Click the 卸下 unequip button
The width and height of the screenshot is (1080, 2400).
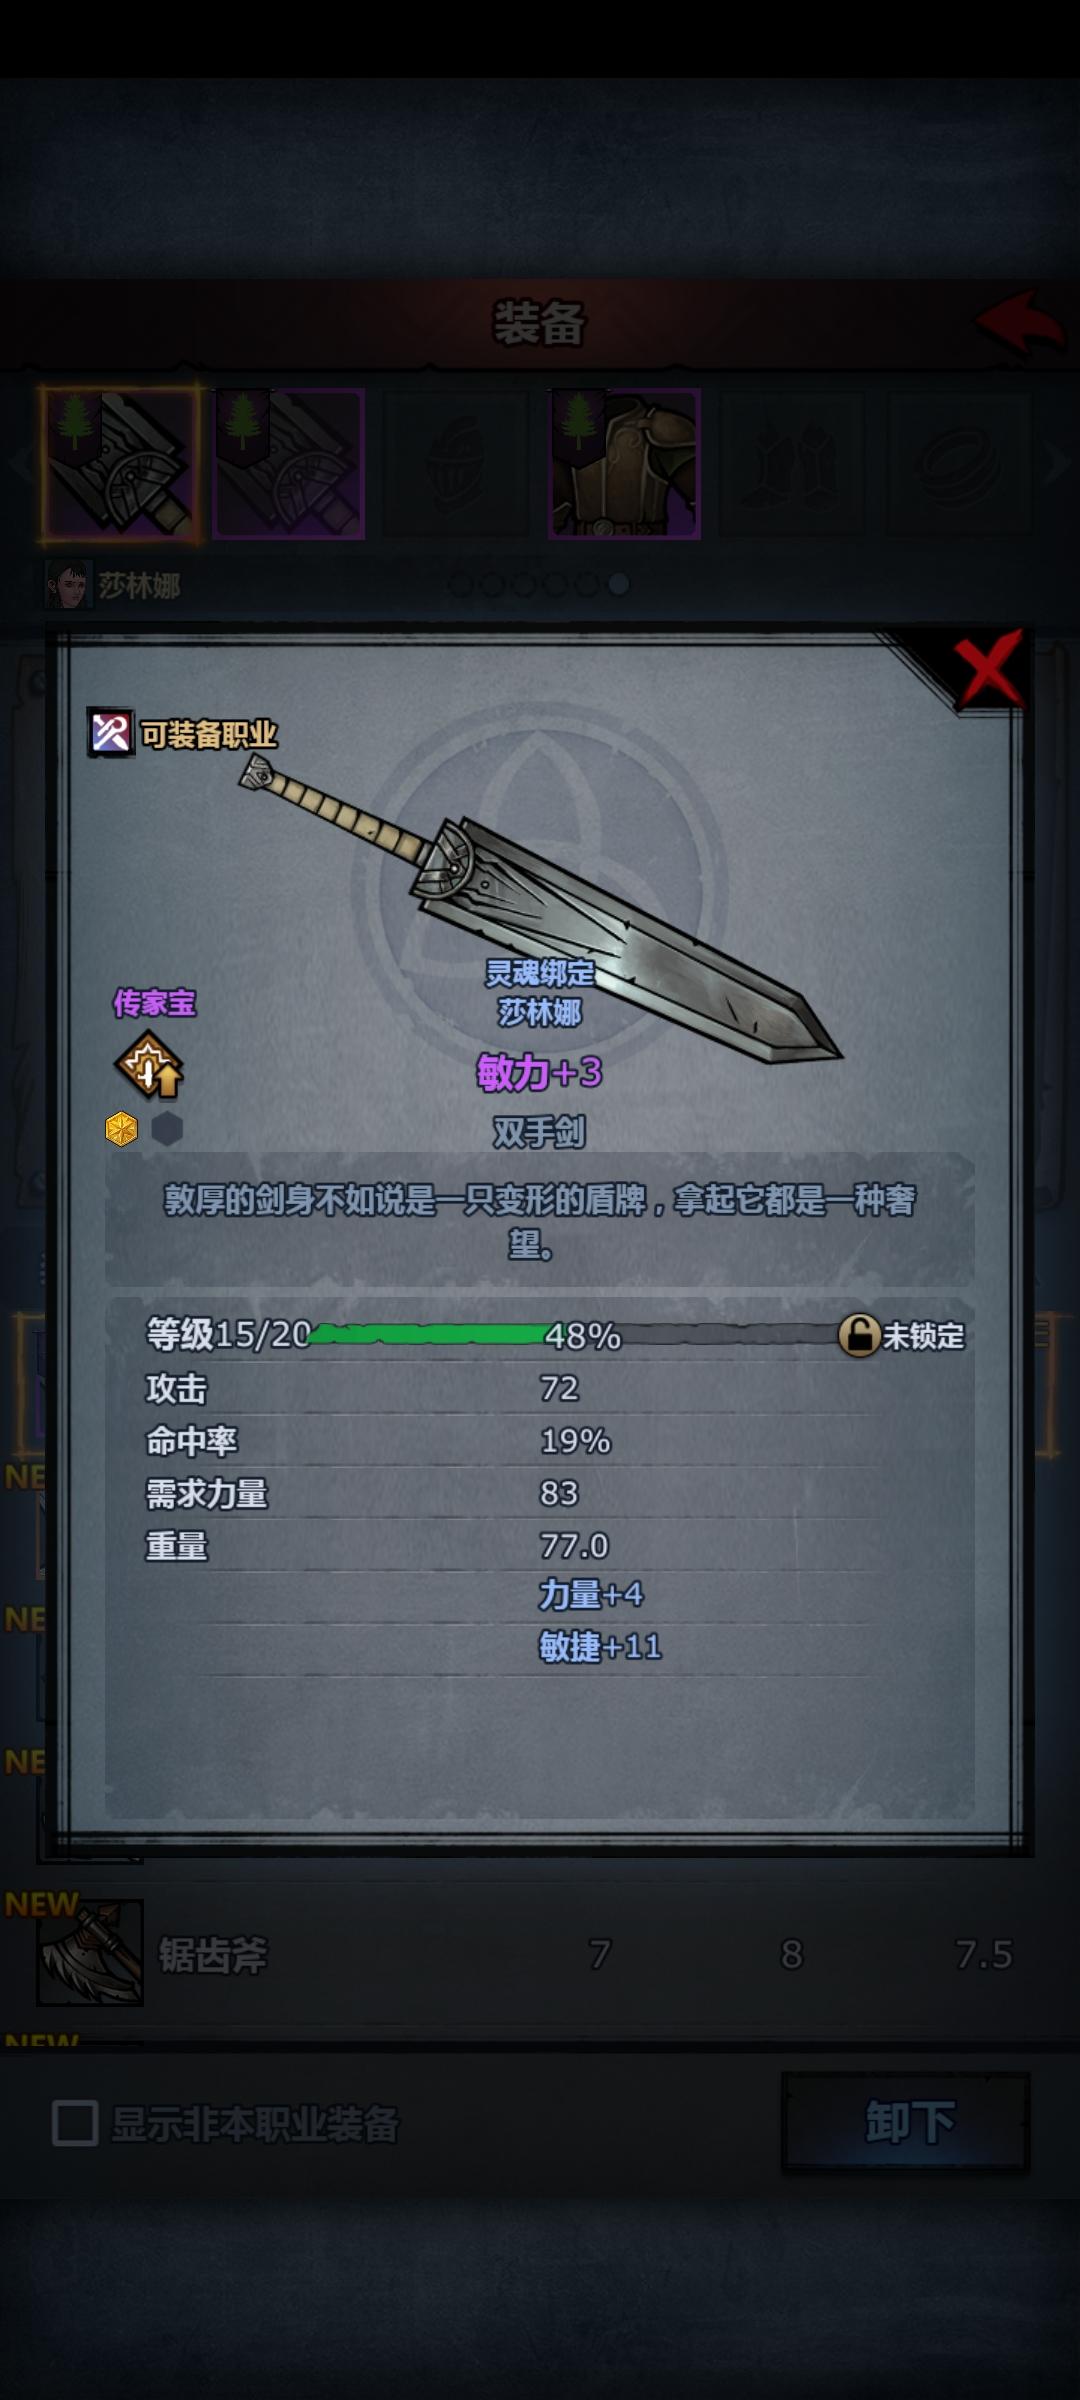tap(906, 2121)
